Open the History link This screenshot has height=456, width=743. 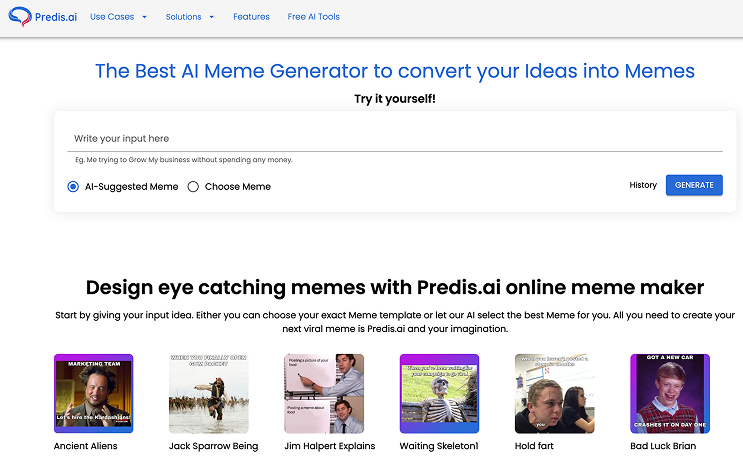tap(643, 185)
